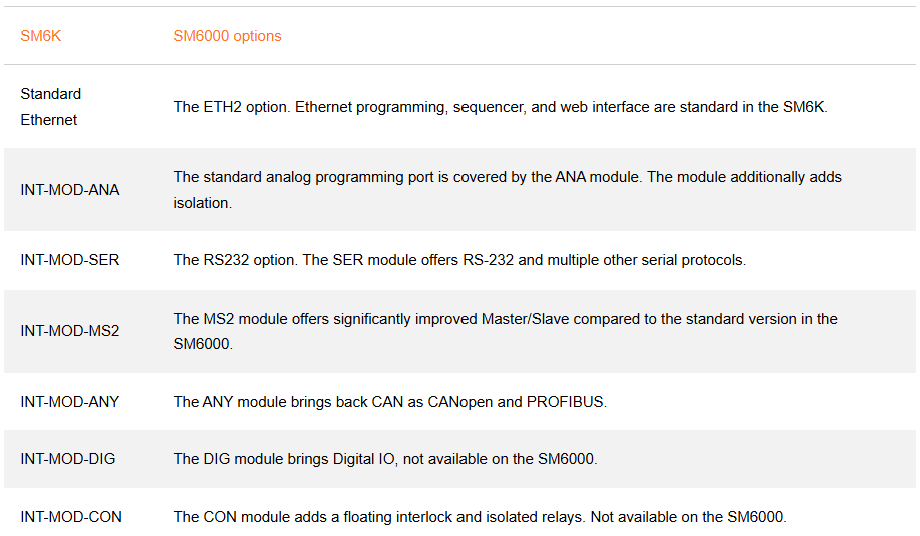The height and width of the screenshot is (536, 920).
Task: Click the MS2 Master/Slave description text
Action: click(505, 319)
